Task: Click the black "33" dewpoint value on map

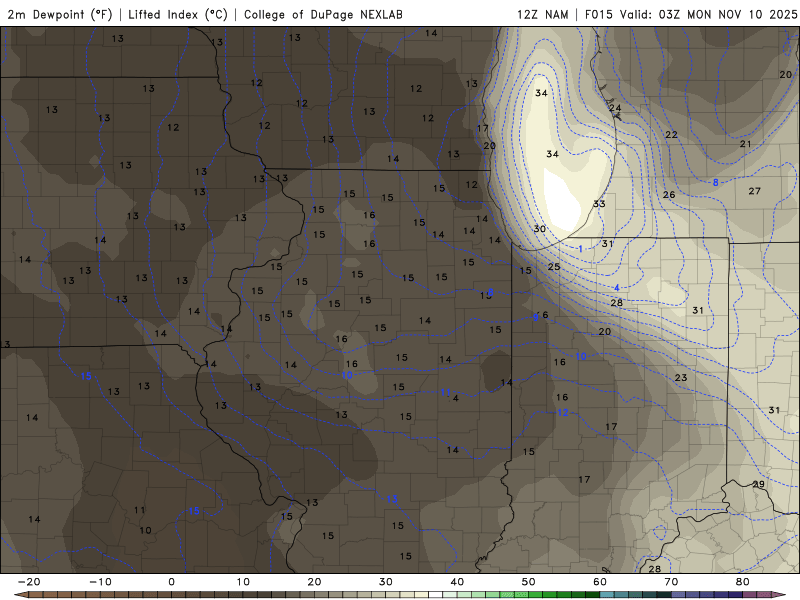Action: coord(599,204)
